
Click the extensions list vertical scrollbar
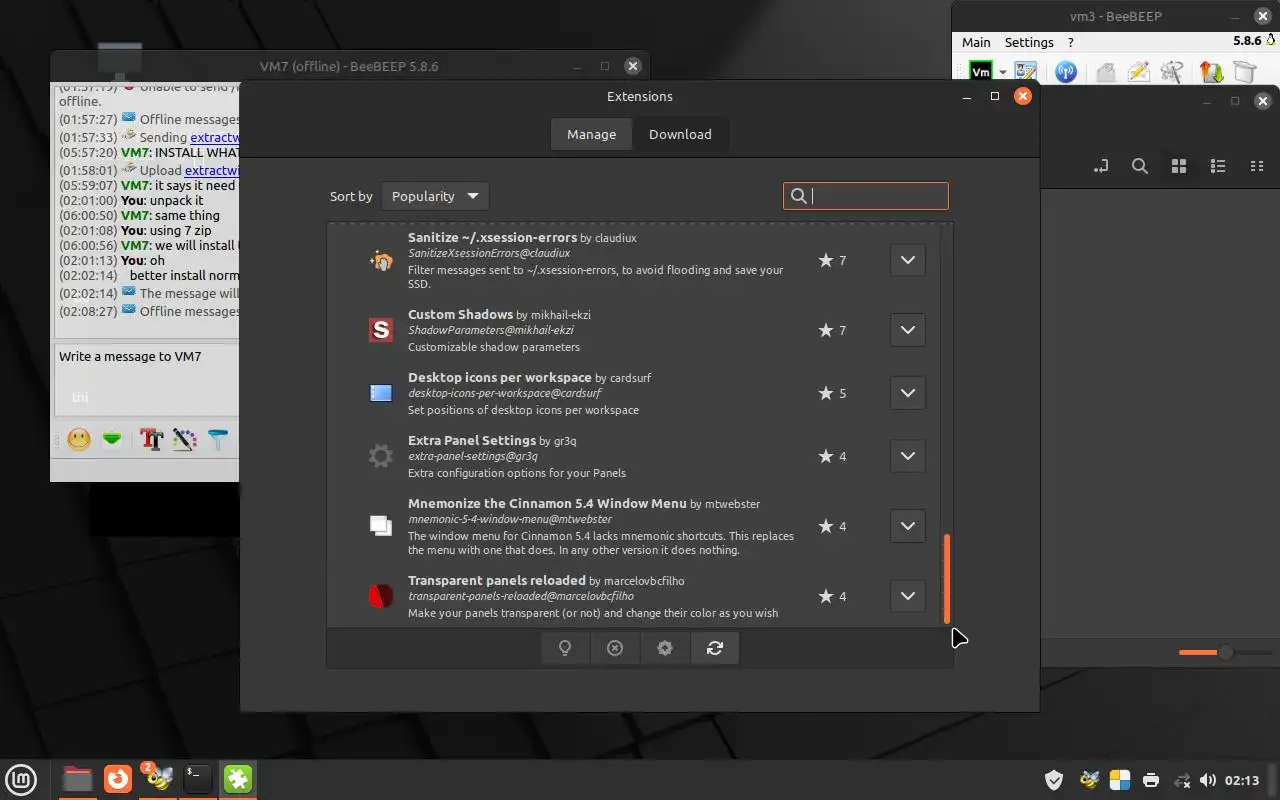[x=947, y=579]
